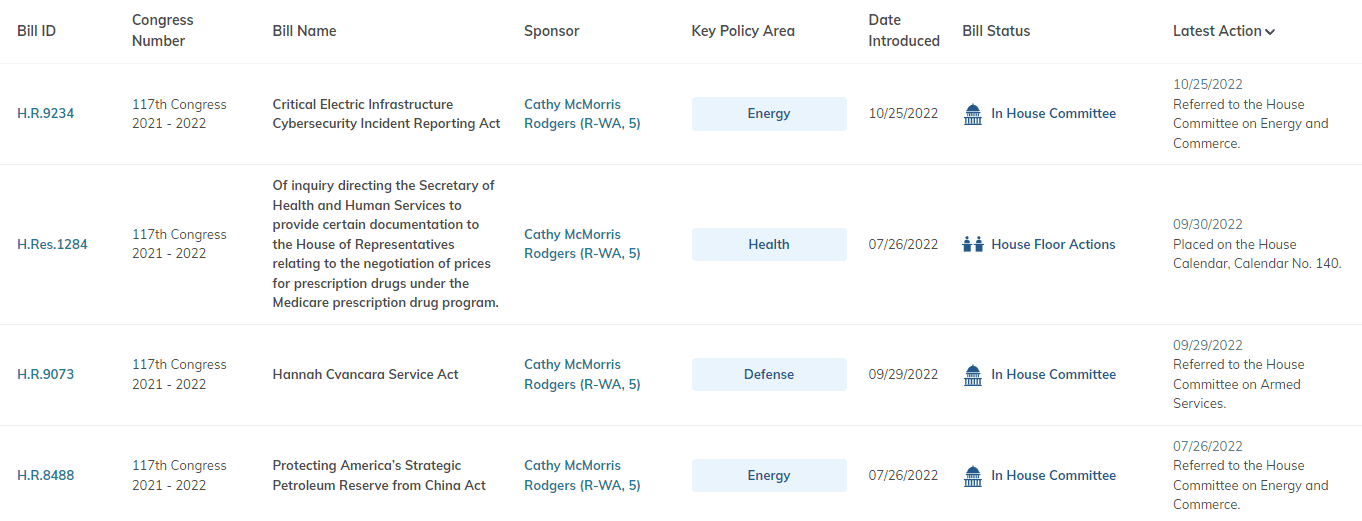Click the Key Policy Area column header
Screen dimensions: 1362x521
(x=743, y=31)
